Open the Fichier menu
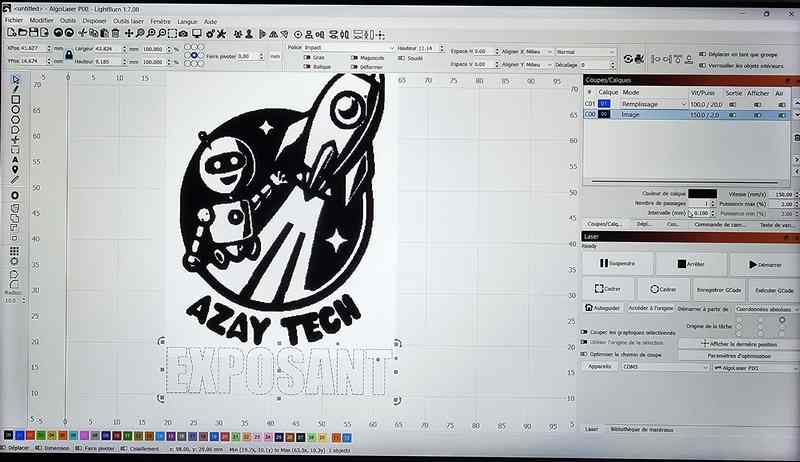This screenshot has height=462, width=800. [x=14, y=20]
